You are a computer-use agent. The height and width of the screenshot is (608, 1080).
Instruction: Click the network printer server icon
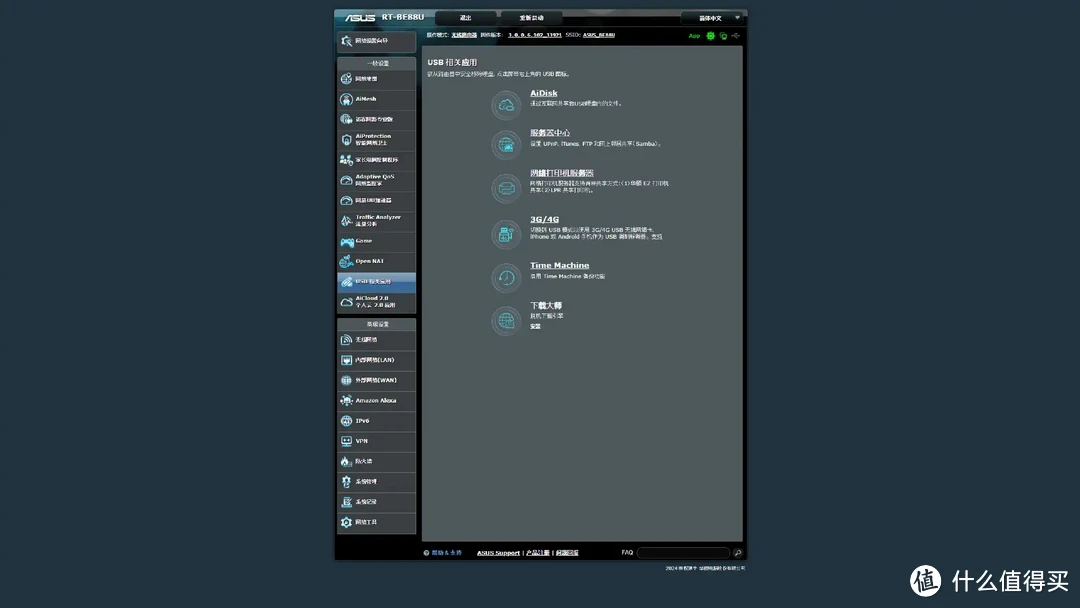(506, 189)
